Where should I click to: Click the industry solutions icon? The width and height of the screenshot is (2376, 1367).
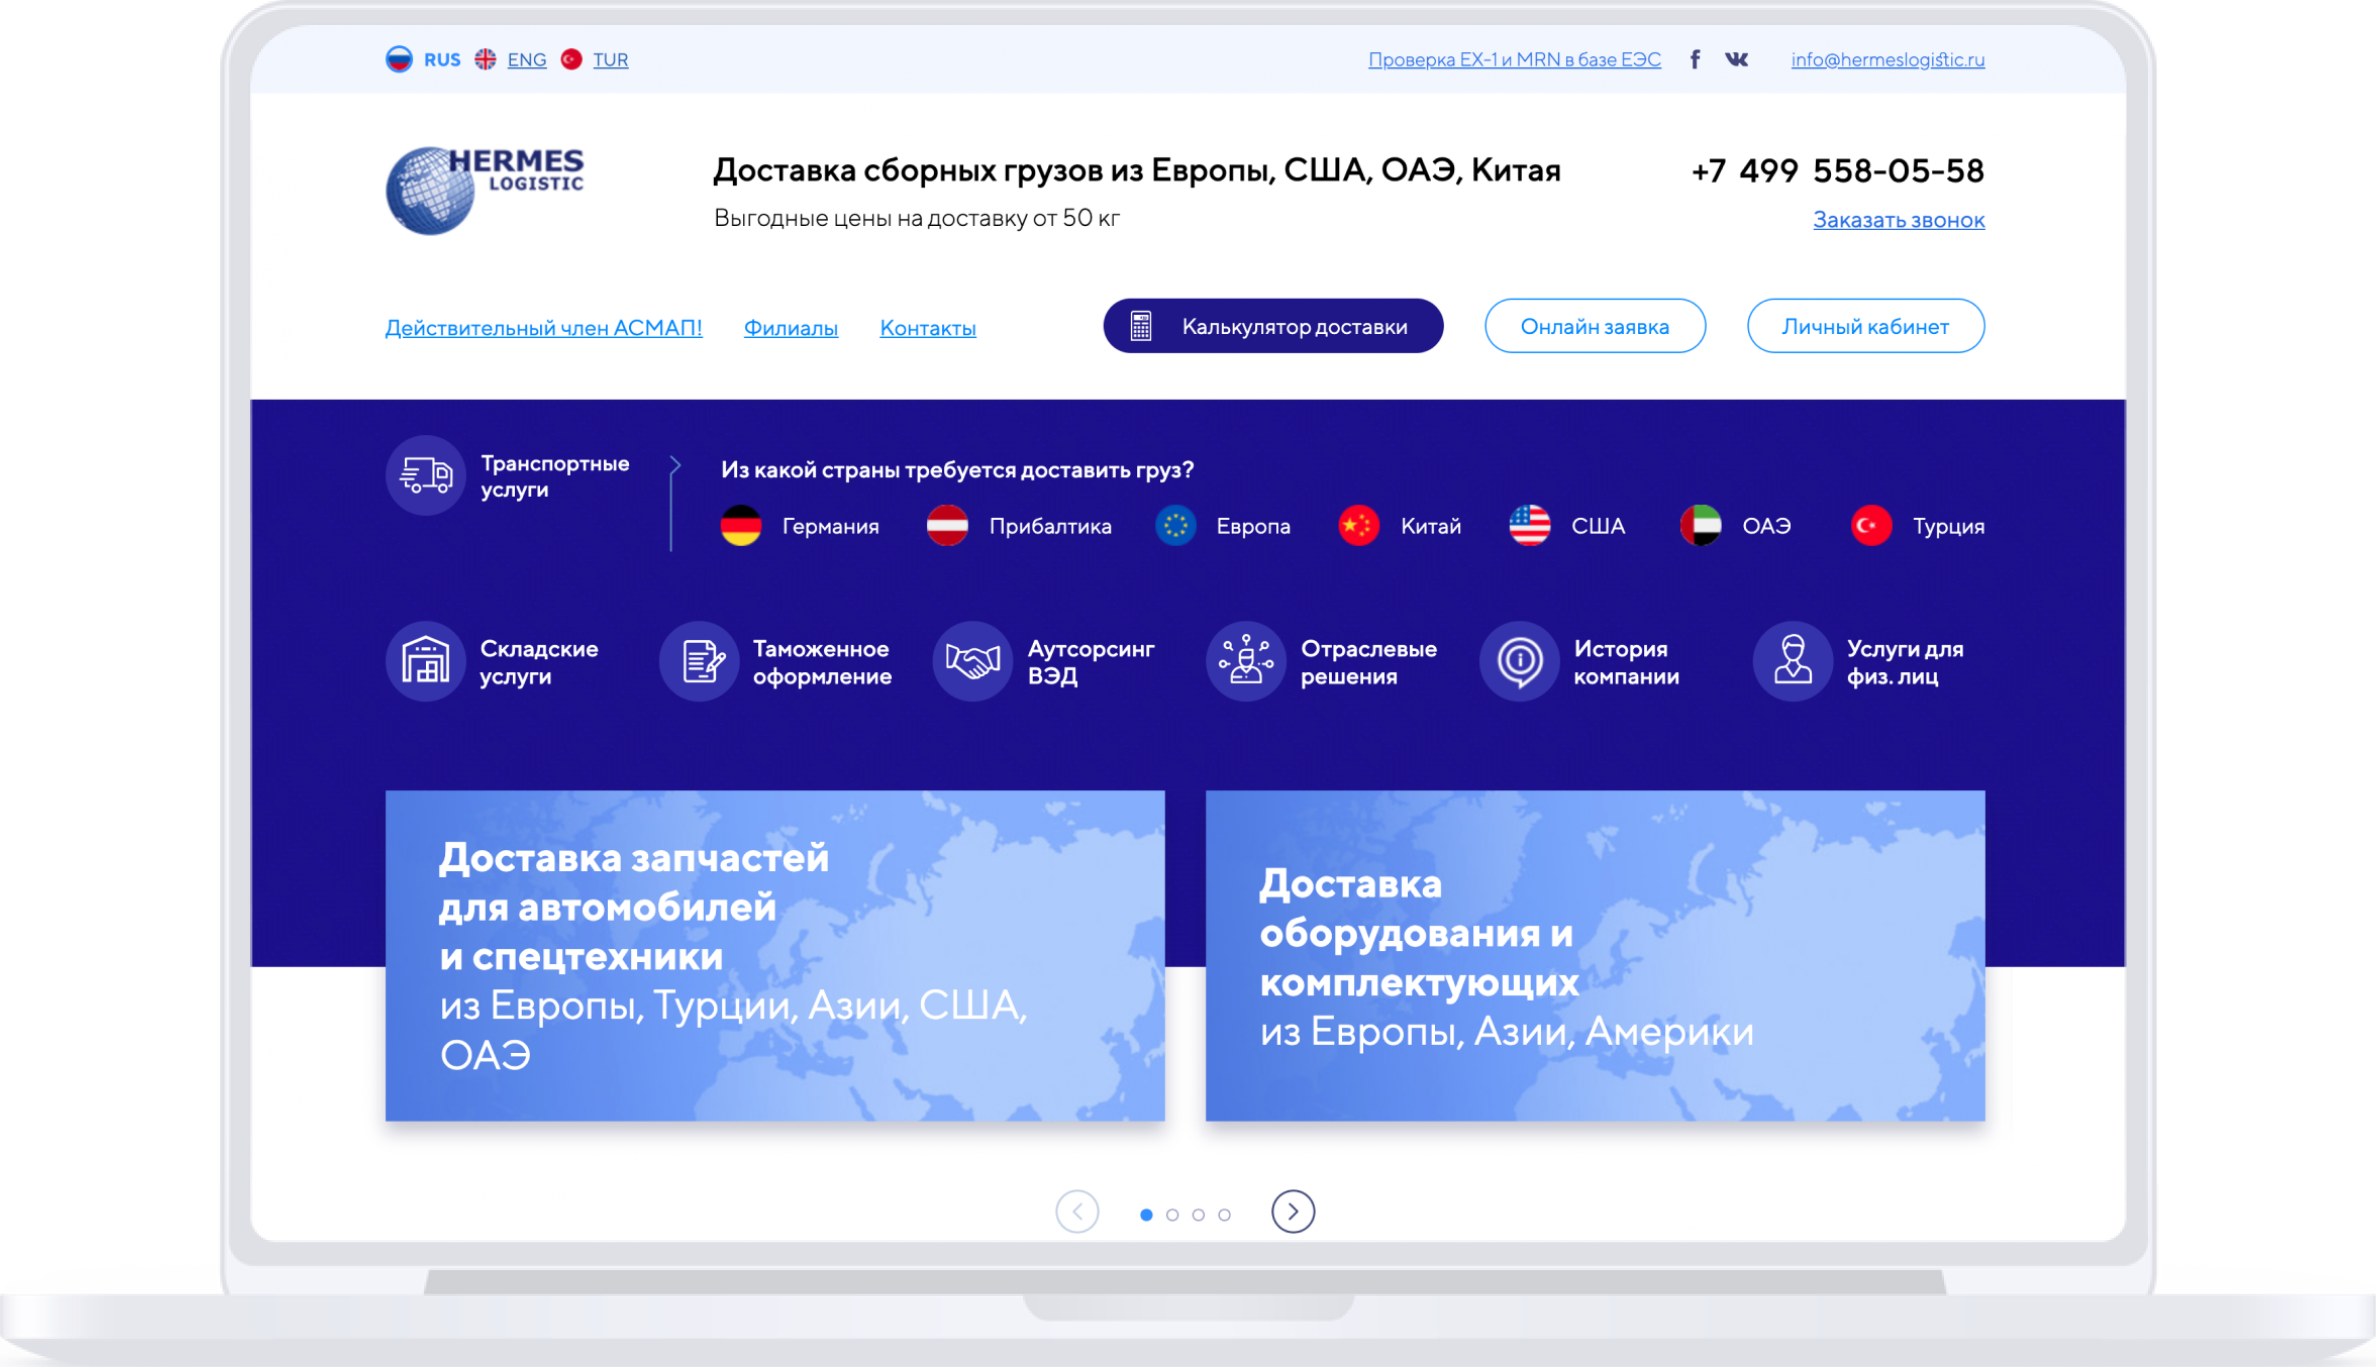[x=1246, y=661]
